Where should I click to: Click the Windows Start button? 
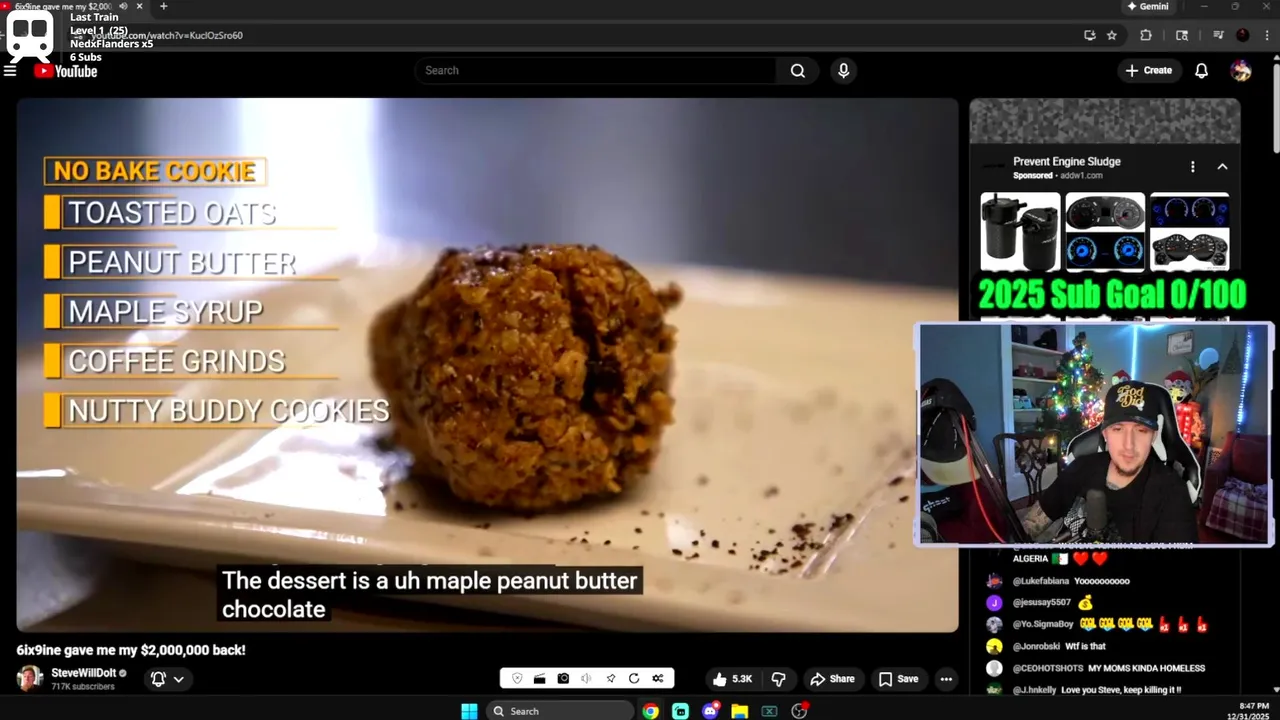tap(469, 711)
